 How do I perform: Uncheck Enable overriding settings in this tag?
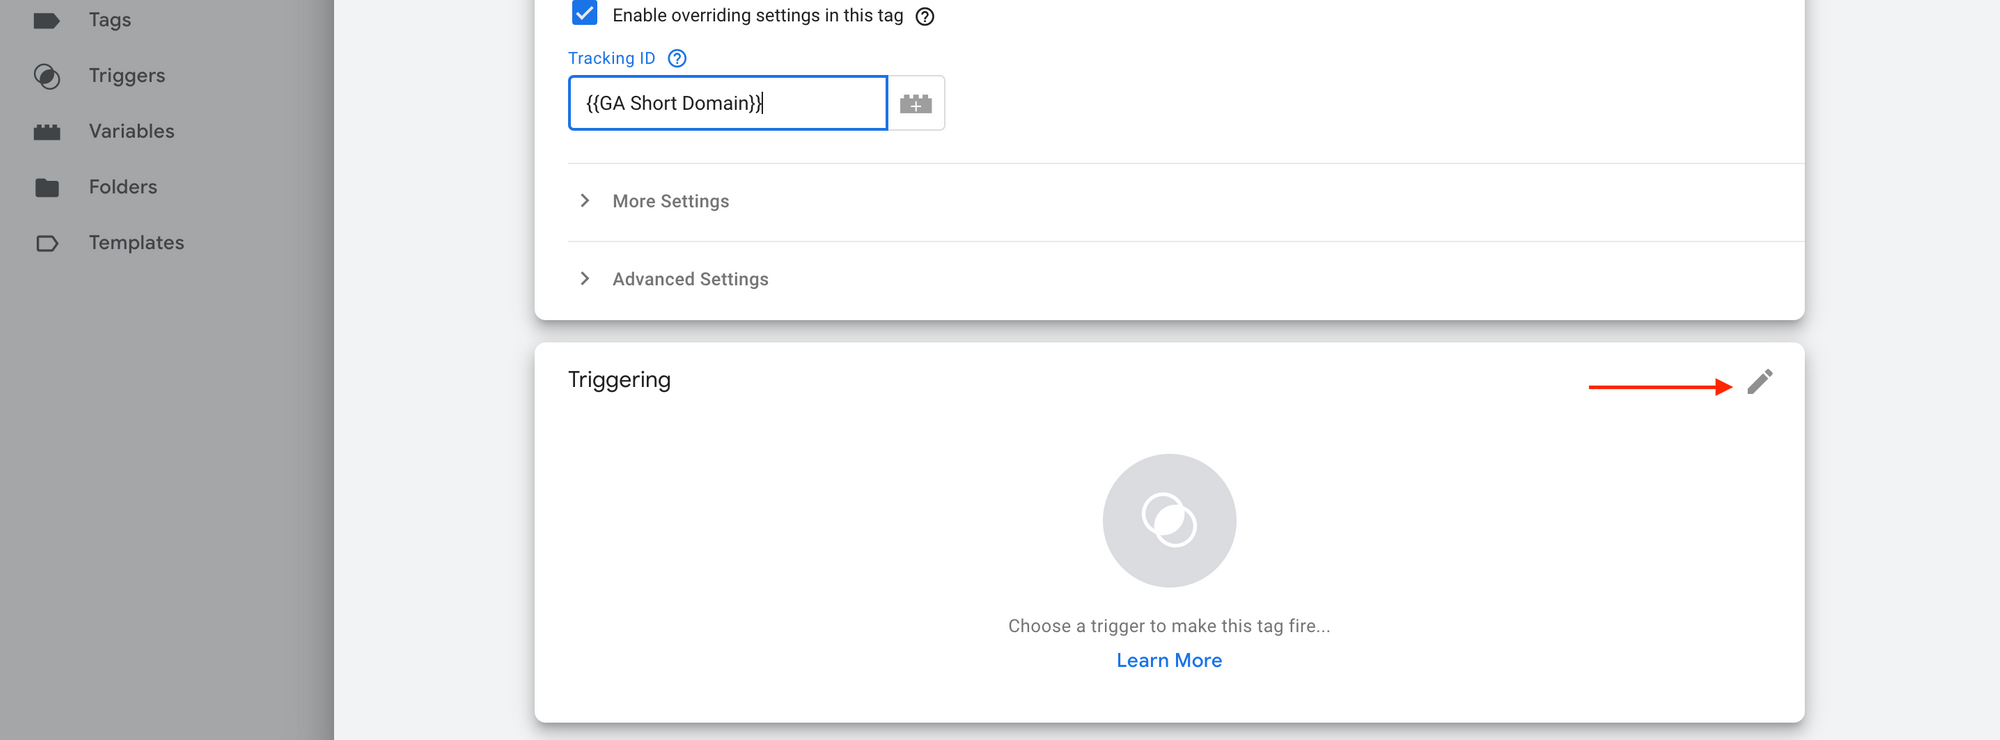585,14
